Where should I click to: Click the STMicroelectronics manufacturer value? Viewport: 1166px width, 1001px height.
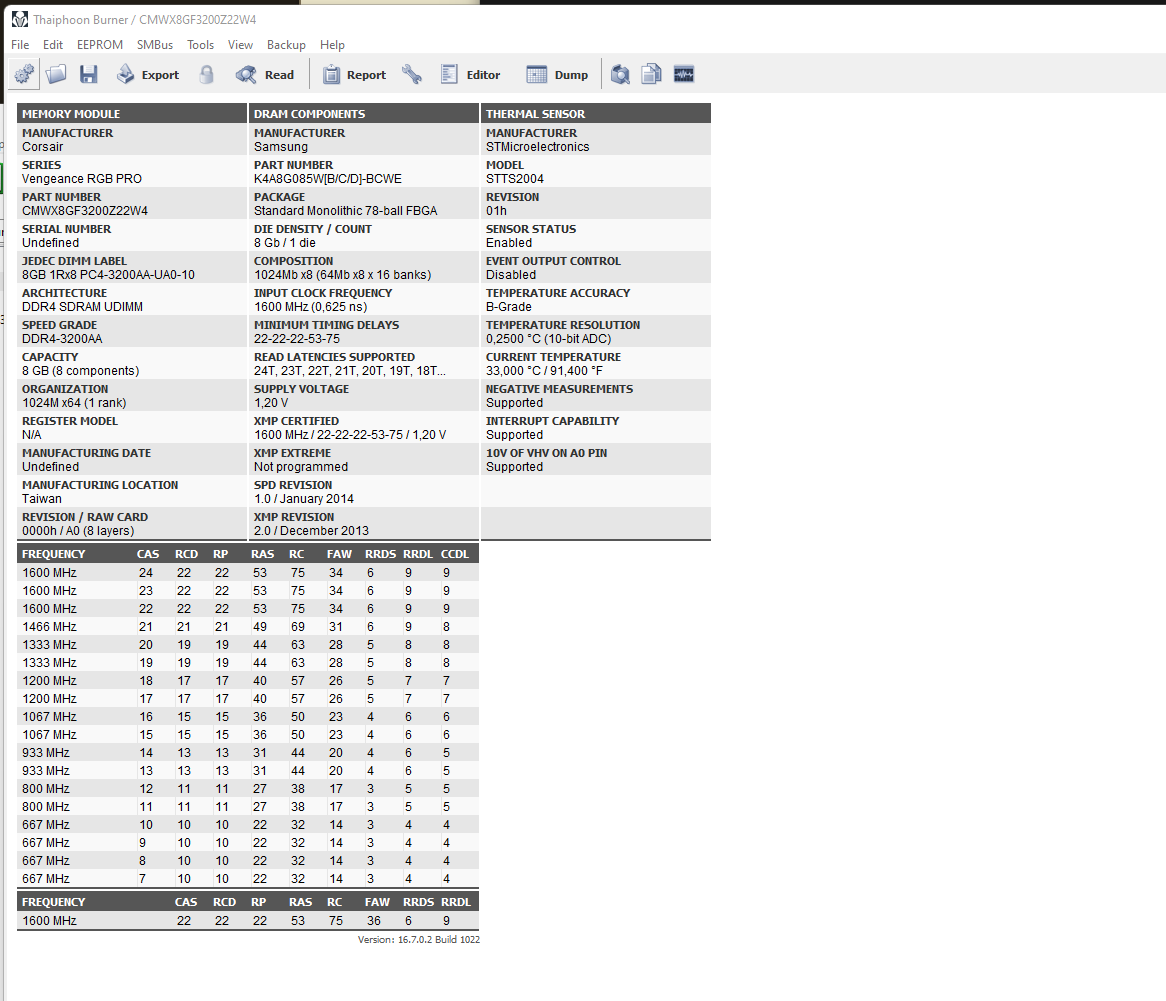point(538,147)
